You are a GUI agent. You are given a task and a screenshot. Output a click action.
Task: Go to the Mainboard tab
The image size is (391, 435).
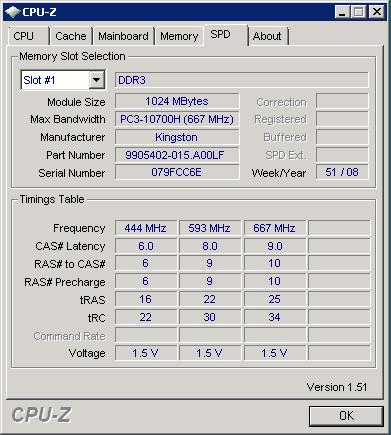click(x=123, y=36)
